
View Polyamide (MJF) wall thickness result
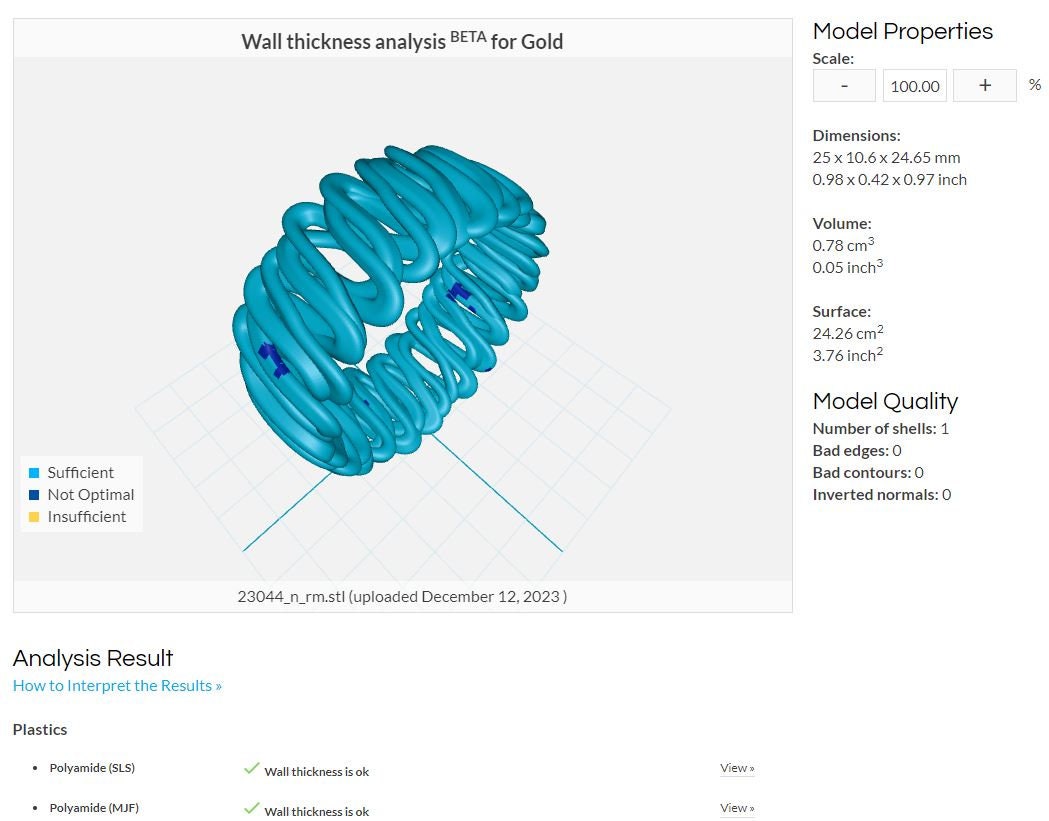(737, 808)
